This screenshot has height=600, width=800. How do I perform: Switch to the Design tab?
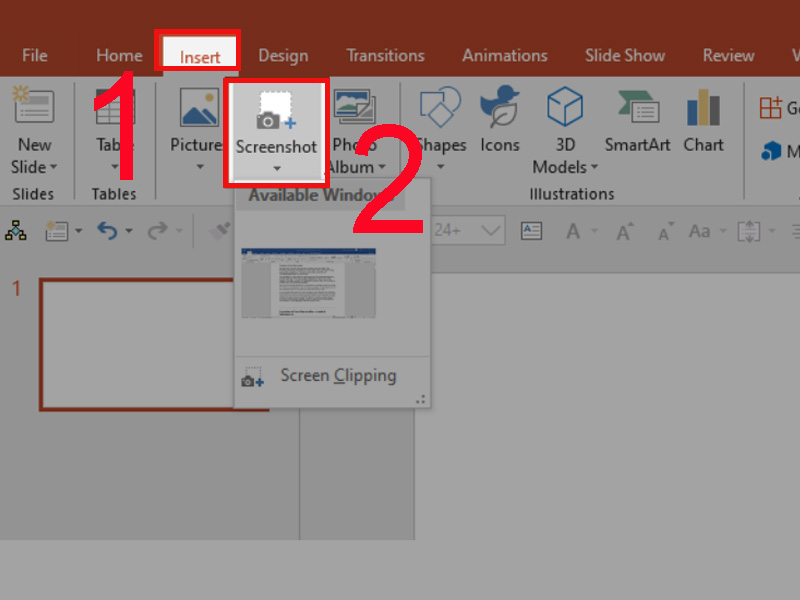[x=283, y=55]
